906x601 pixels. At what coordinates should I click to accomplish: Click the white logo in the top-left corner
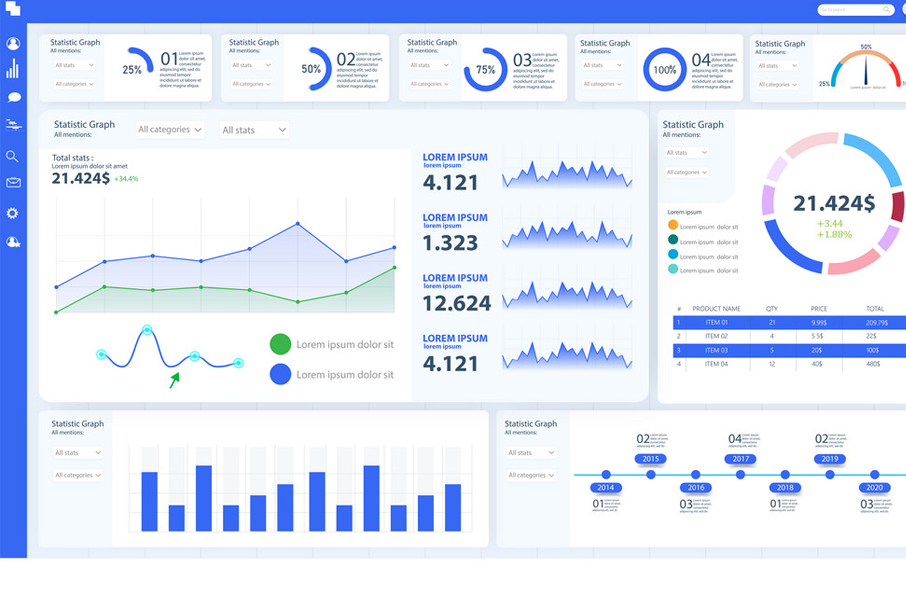[x=13, y=8]
